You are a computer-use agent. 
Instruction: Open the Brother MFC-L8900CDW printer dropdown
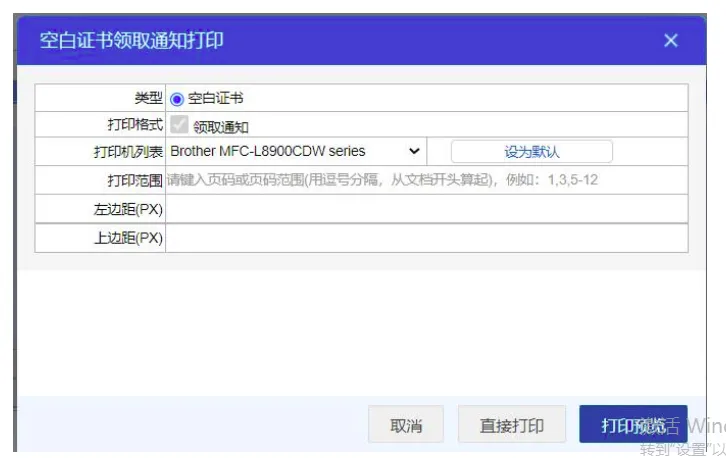(295, 151)
